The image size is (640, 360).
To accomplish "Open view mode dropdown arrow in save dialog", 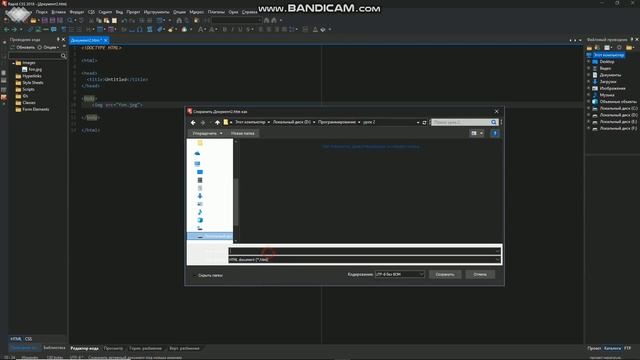I will [481, 133].
